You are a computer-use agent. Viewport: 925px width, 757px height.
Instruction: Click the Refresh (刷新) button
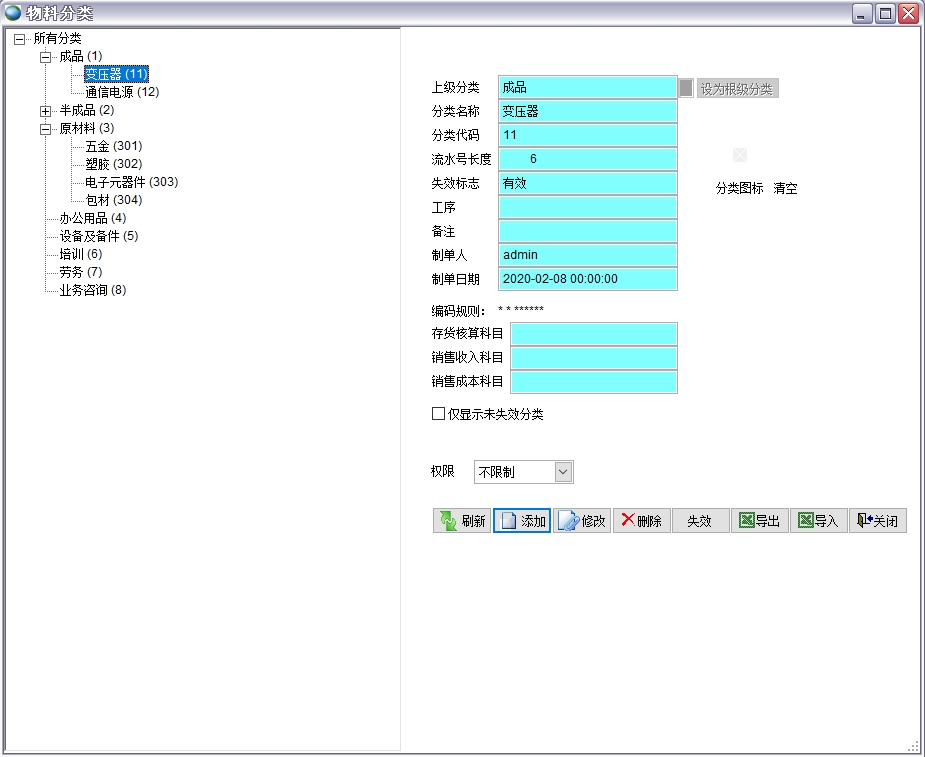pos(461,521)
